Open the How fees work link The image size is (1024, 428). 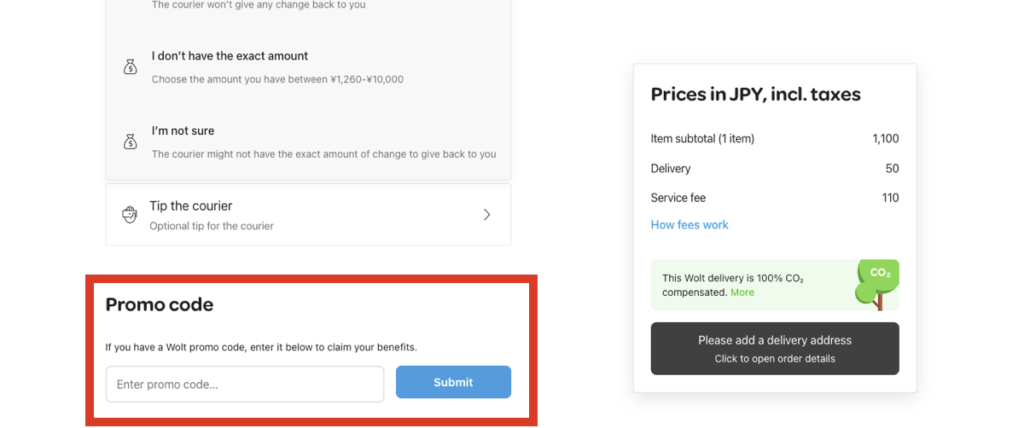689,225
